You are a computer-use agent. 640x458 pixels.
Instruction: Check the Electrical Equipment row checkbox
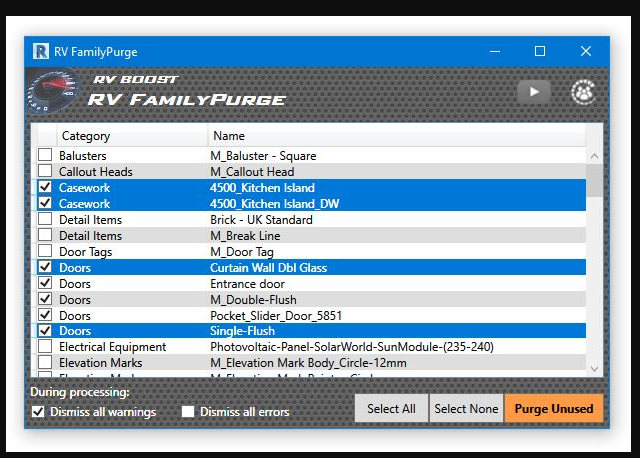(x=45, y=346)
